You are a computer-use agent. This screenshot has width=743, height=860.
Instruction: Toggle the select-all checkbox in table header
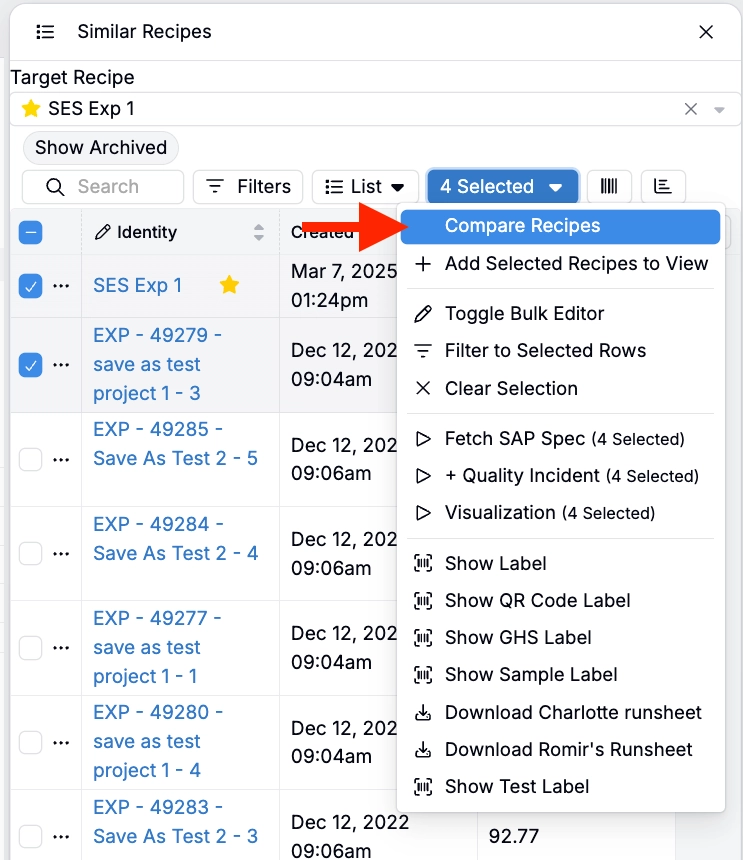(31, 233)
